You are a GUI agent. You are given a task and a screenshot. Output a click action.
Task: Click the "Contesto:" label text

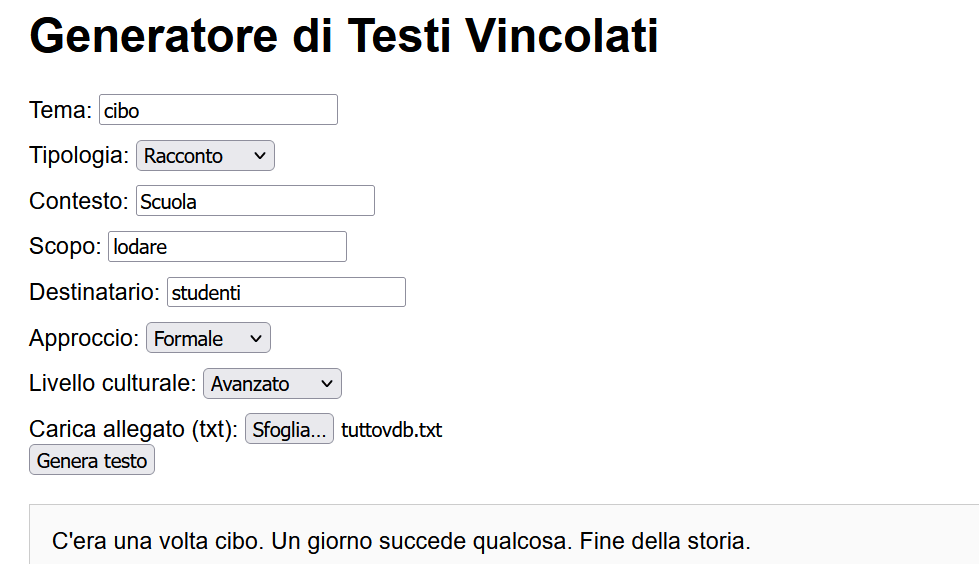79,201
